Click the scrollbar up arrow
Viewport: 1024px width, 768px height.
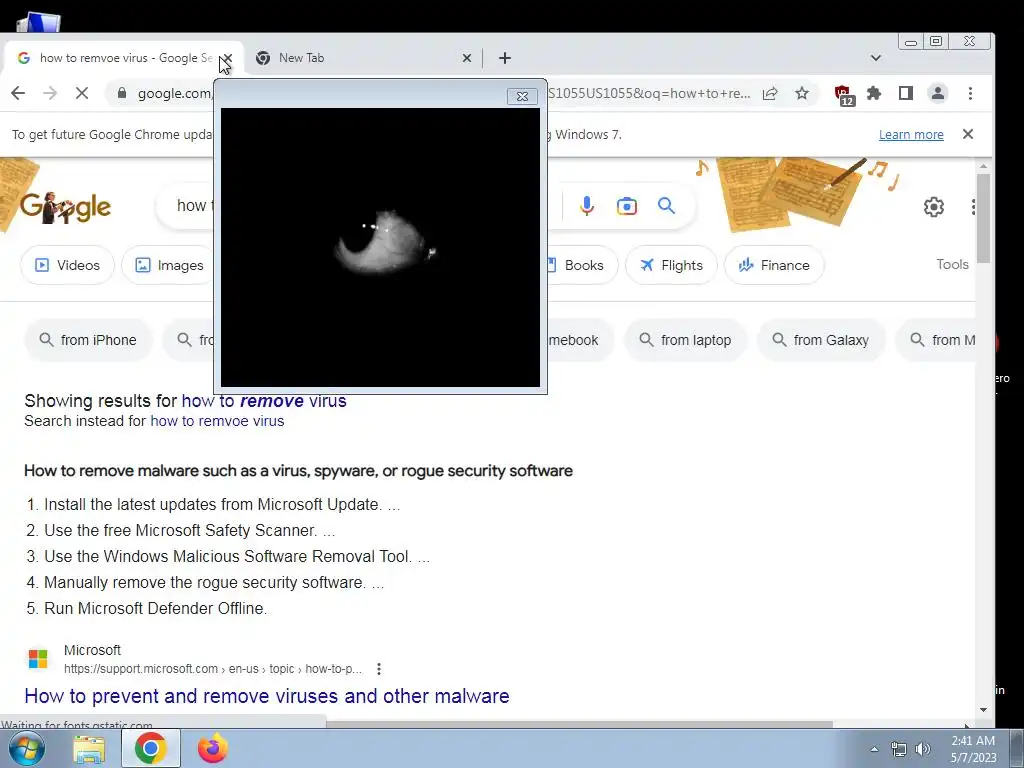(984, 167)
